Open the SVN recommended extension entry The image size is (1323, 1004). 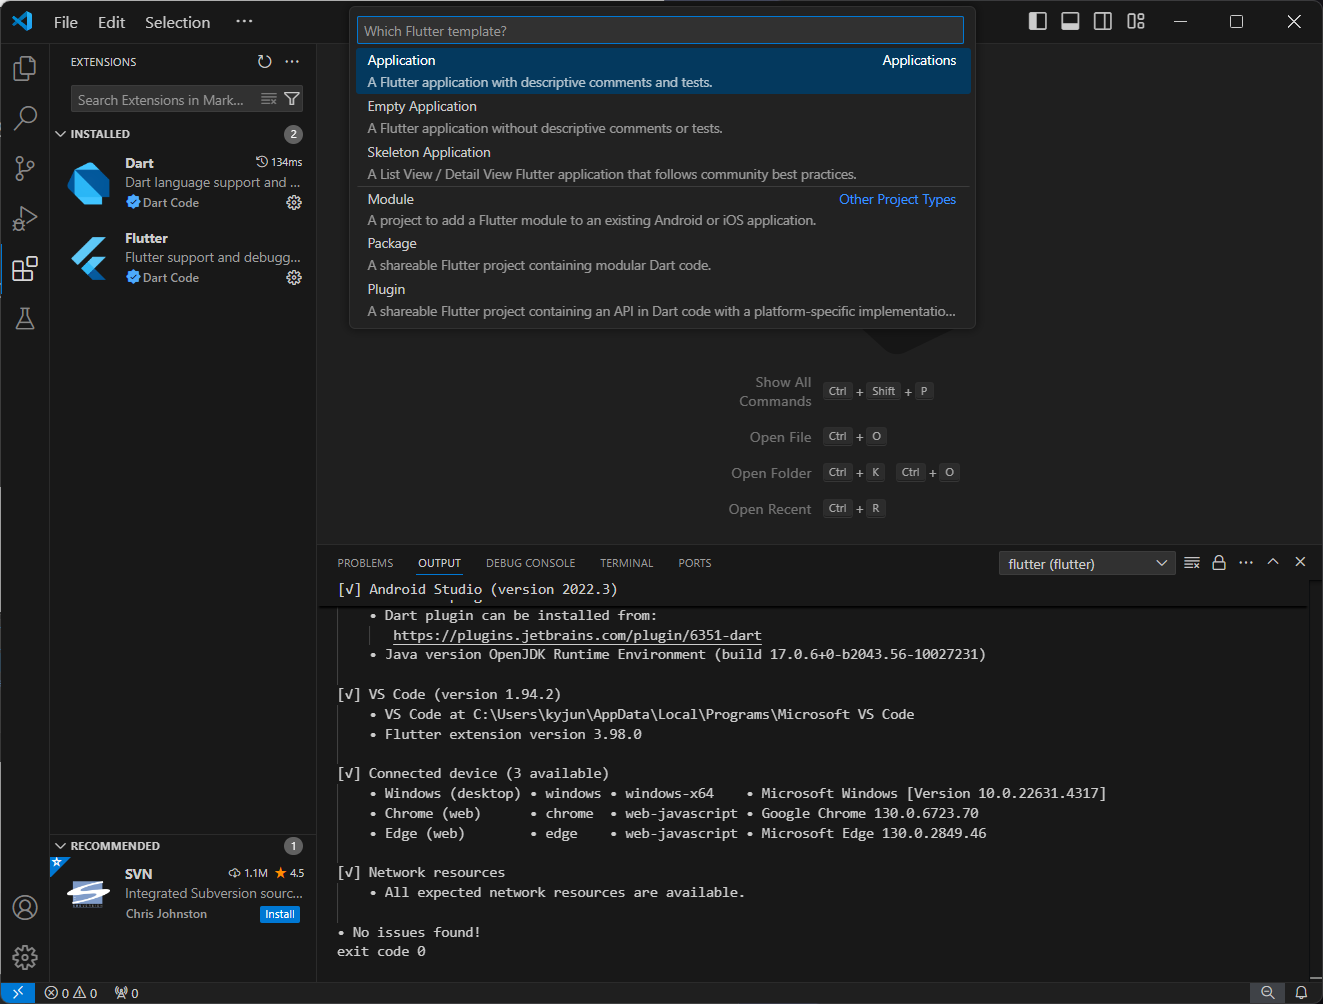[x=183, y=893]
